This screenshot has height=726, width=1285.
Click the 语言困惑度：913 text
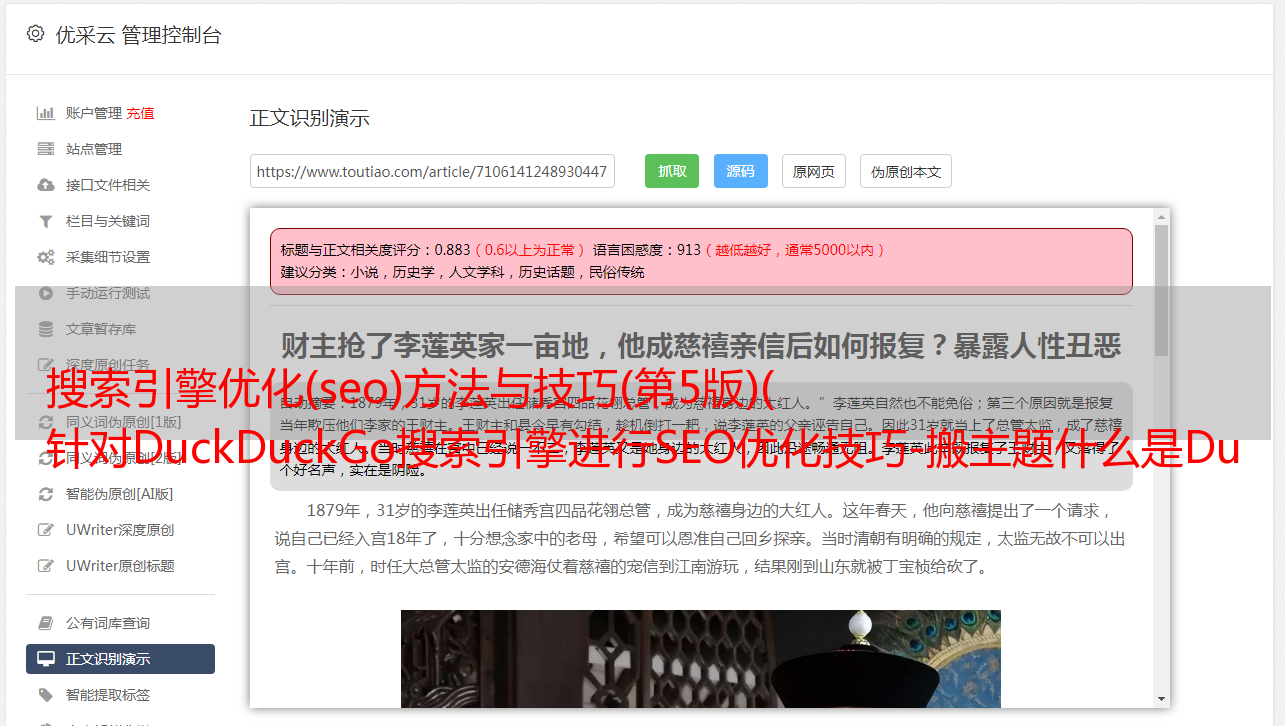(647, 250)
